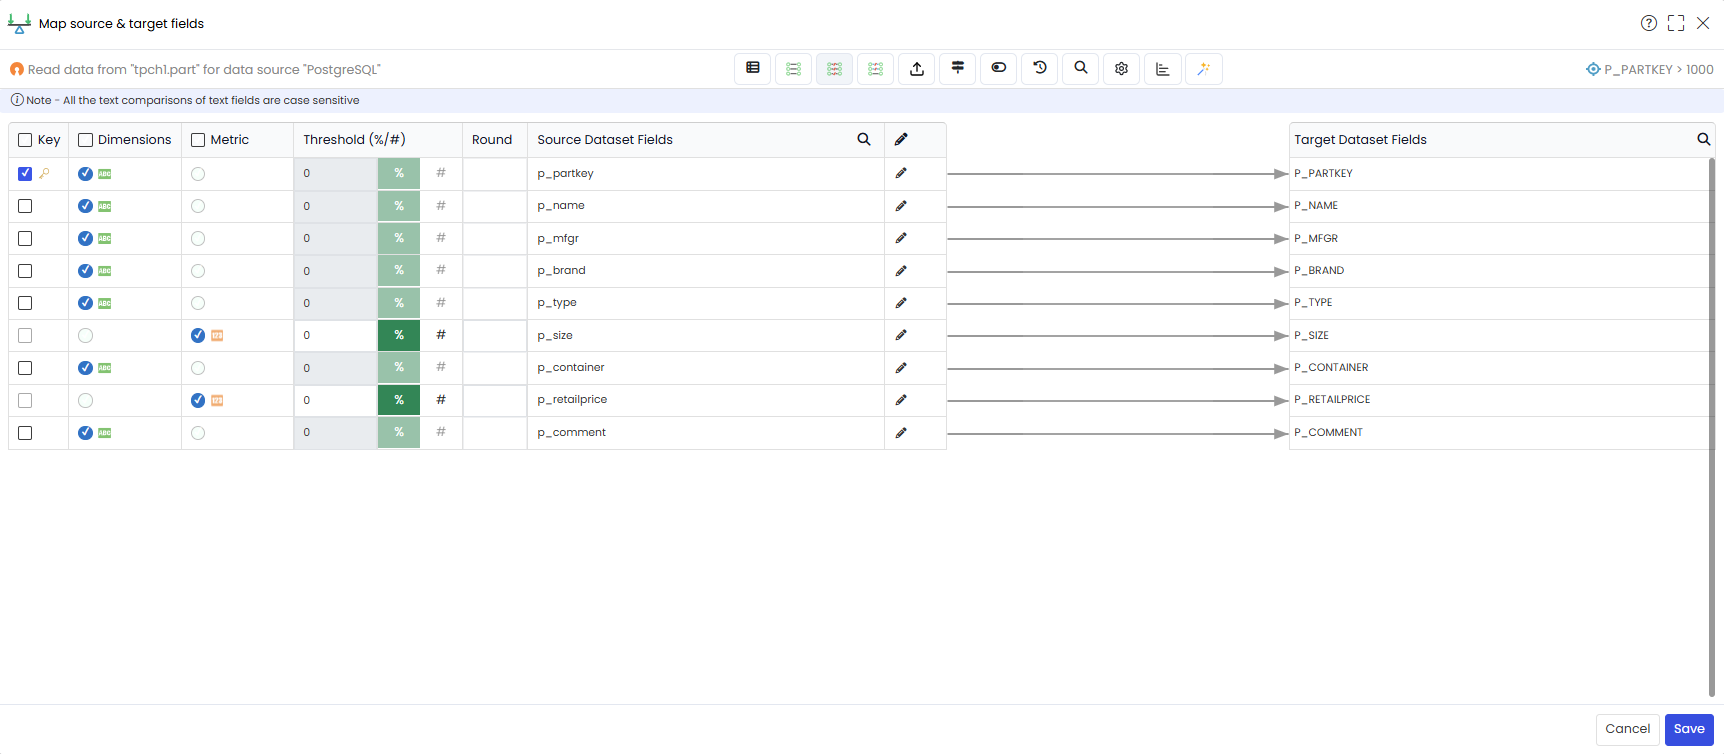Click the mapped fields green lines icon

coord(793,69)
